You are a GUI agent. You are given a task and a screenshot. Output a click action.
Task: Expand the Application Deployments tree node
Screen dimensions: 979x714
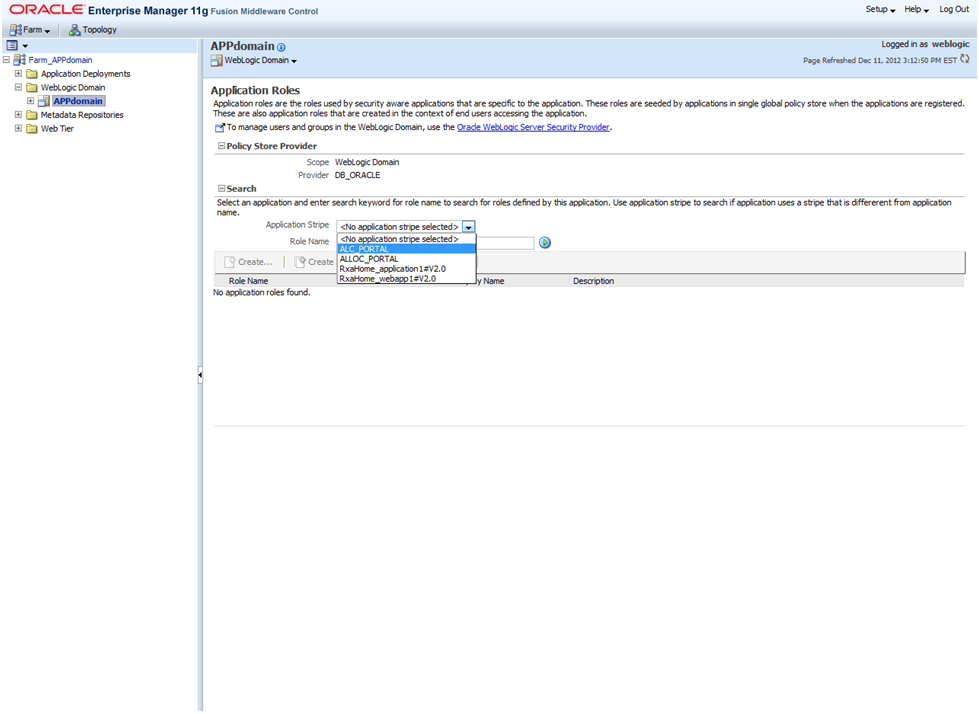point(20,73)
